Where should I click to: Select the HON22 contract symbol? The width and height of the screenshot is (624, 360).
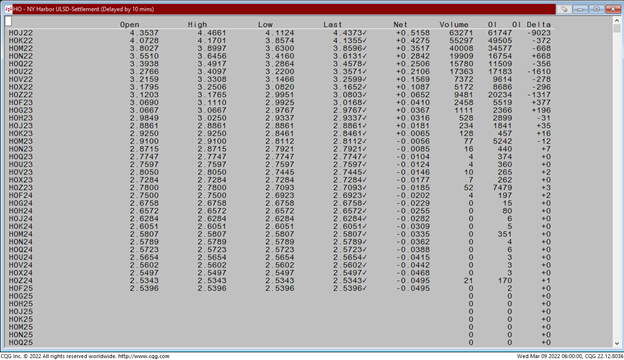(x=21, y=56)
